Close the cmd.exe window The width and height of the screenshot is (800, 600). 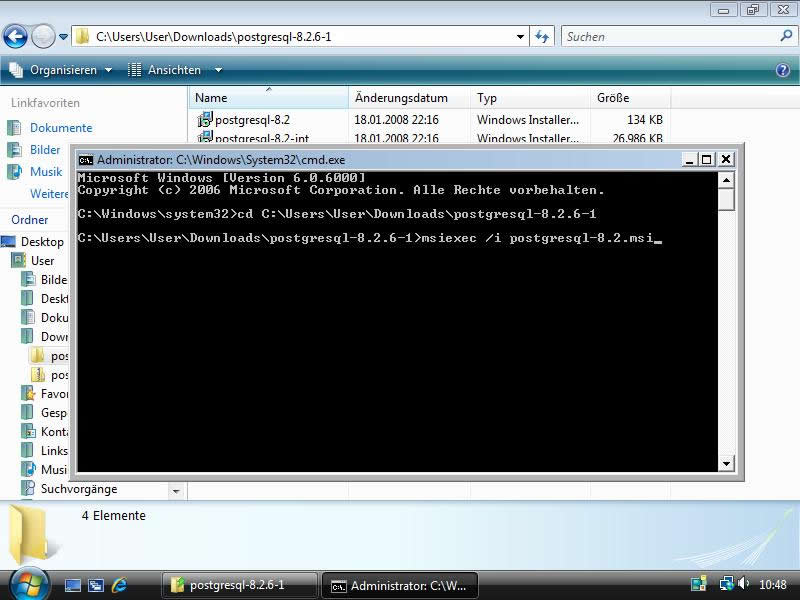coord(726,160)
